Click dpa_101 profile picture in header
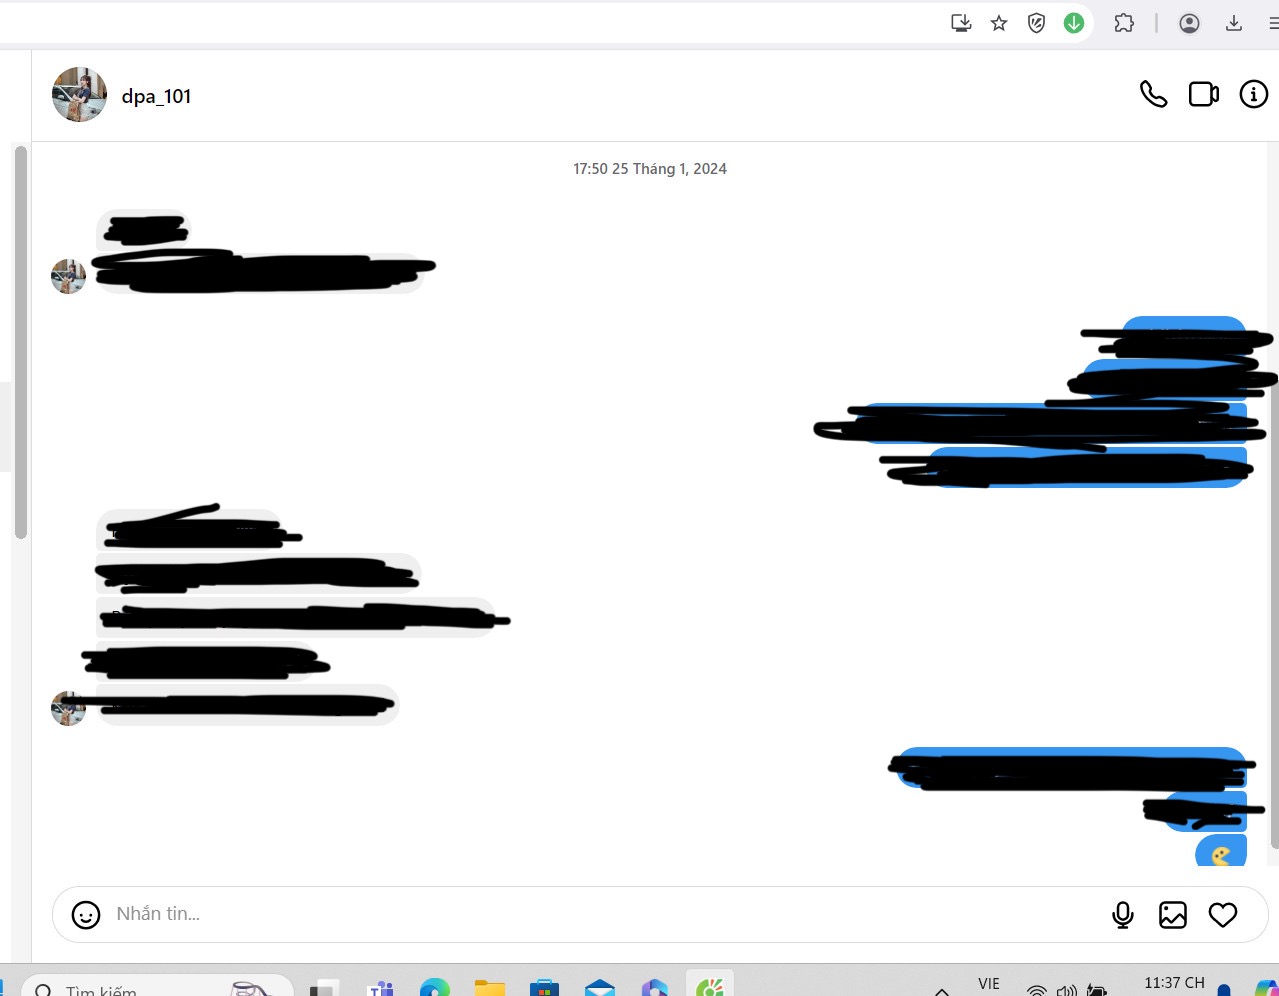The image size is (1279, 996). [79, 95]
